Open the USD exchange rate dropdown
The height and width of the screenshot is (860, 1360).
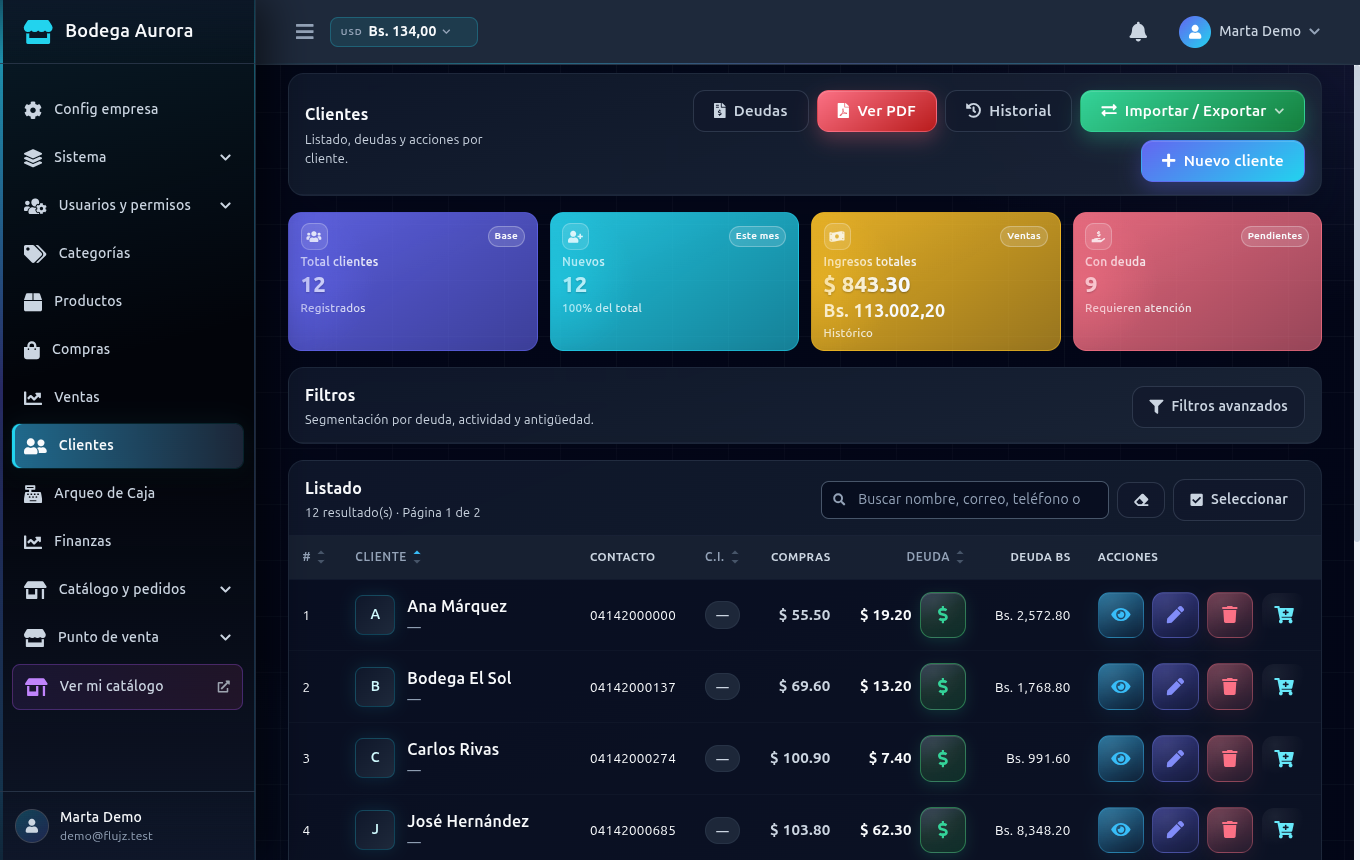click(x=404, y=32)
